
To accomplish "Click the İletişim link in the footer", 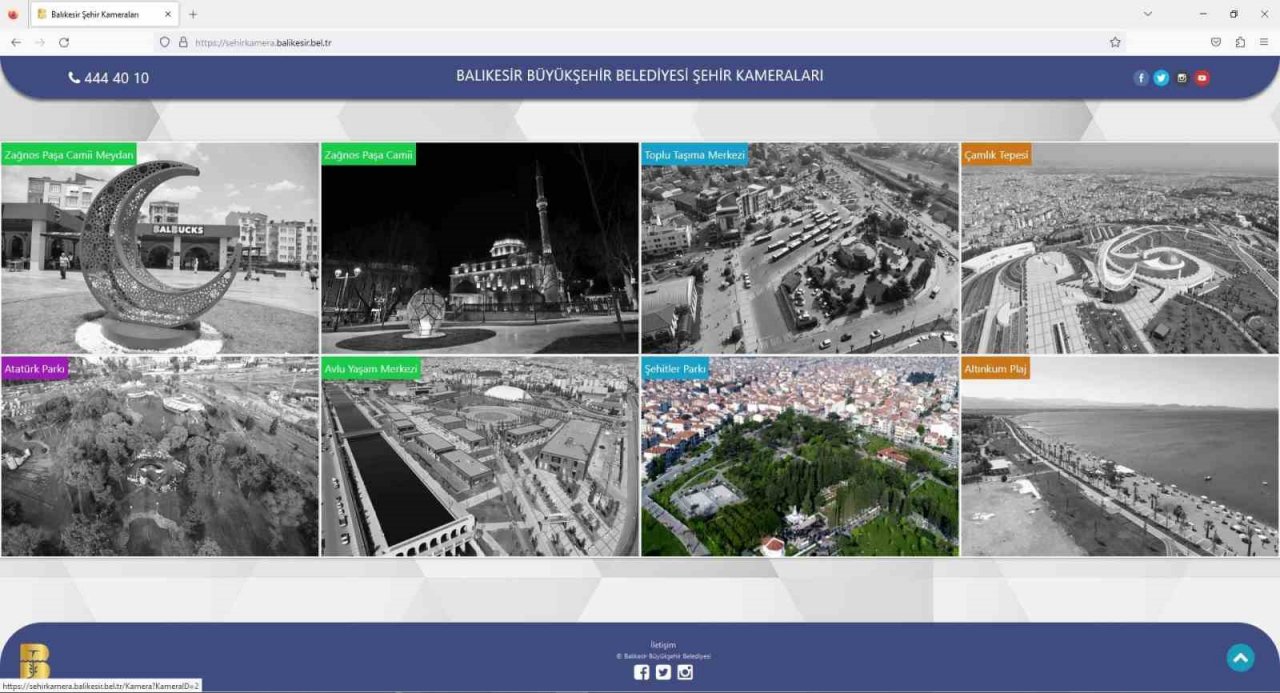I will (x=665, y=645).
